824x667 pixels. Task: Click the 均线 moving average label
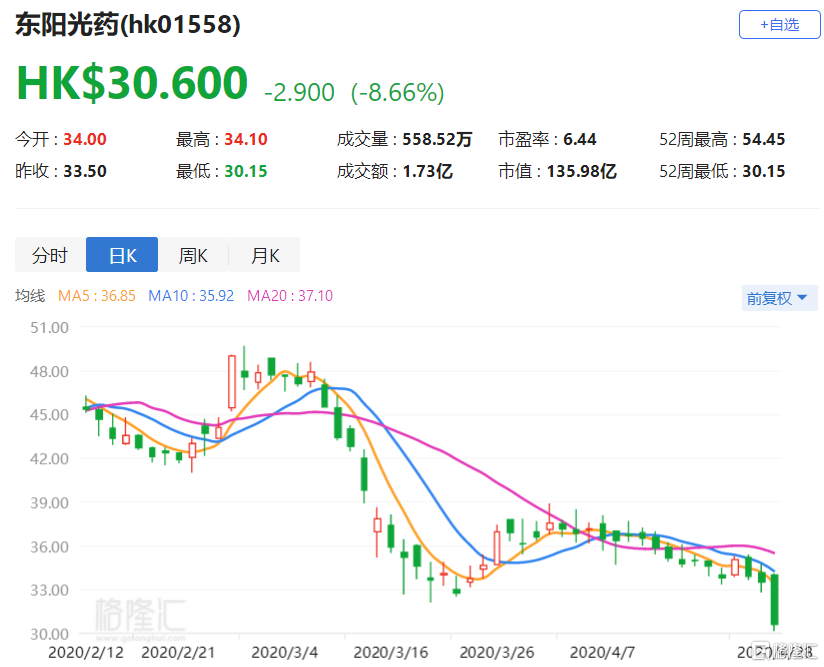(x=30, y=296)
